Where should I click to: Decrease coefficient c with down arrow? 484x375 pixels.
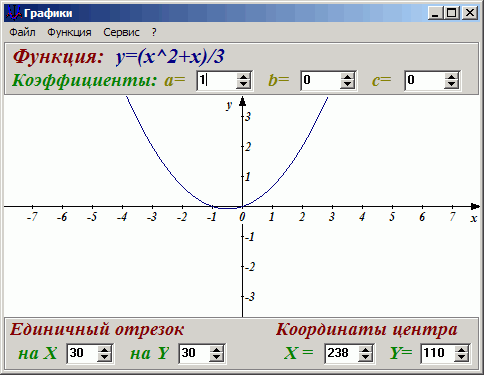(451, 85)
